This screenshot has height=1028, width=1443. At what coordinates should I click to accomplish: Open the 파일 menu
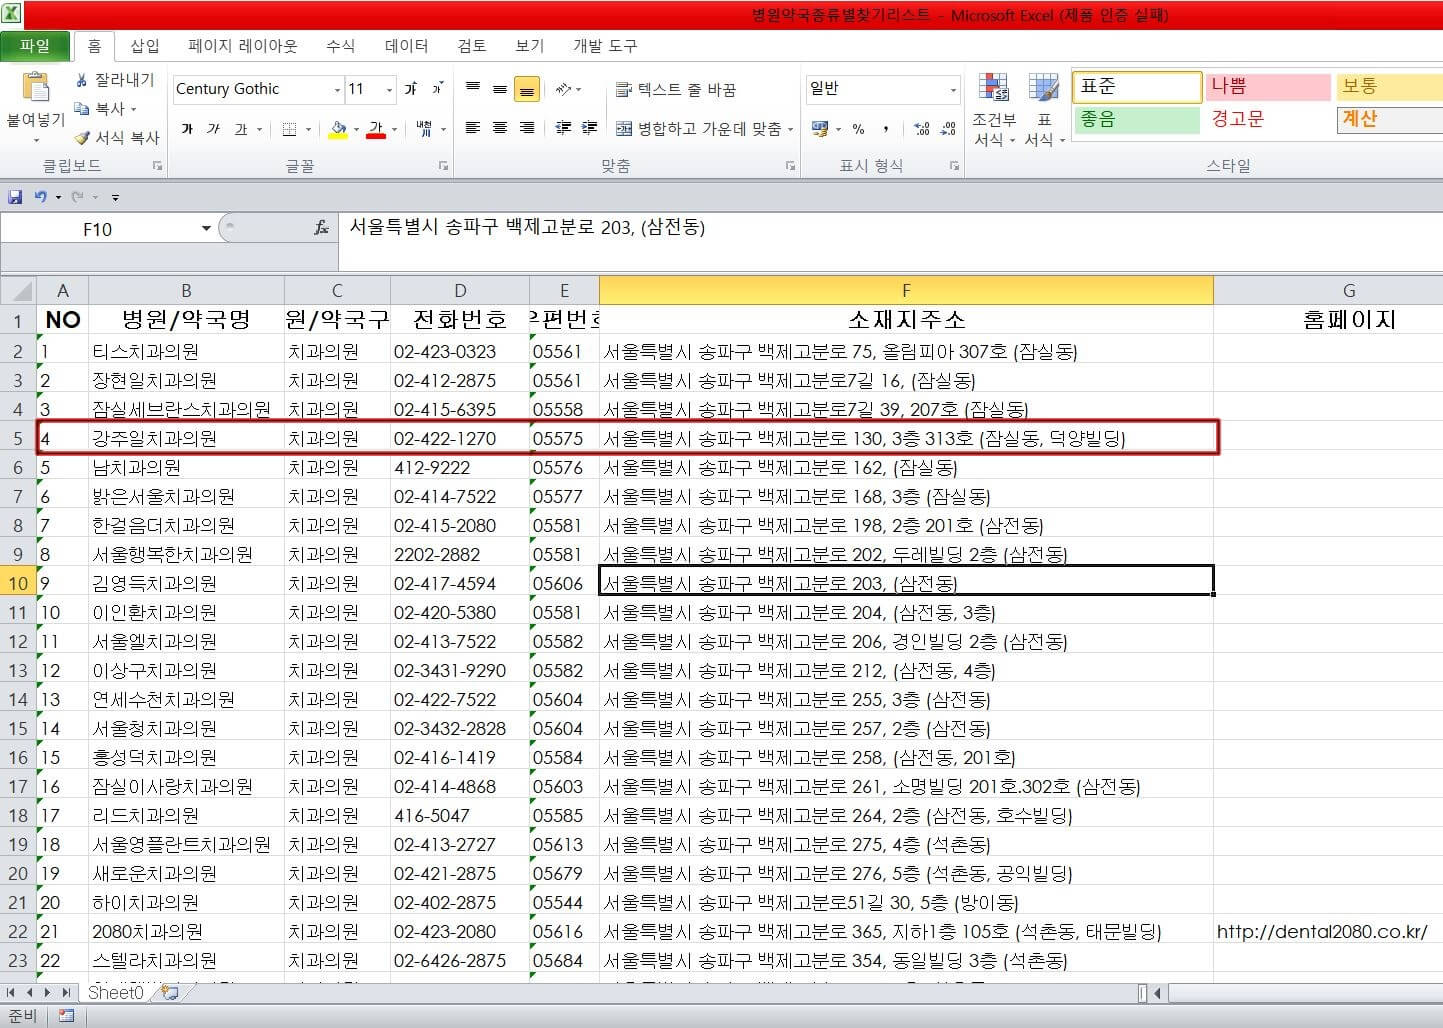tap(35, 45)
